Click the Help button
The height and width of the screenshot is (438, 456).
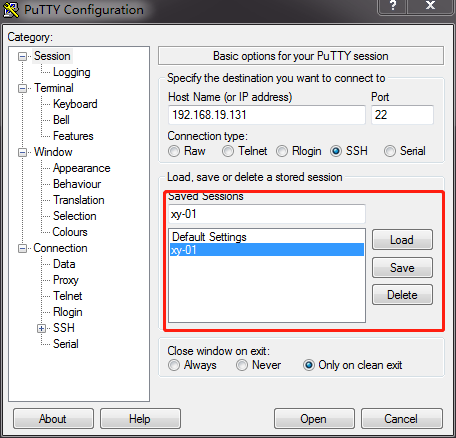140,419
